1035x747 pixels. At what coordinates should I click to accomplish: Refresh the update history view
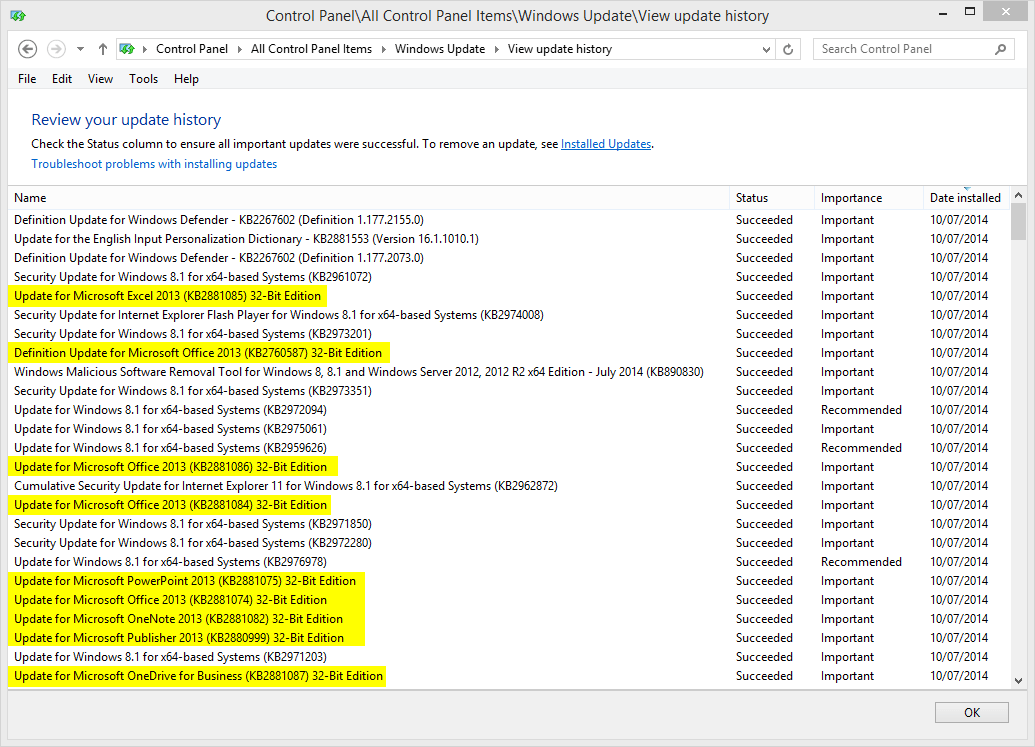click(788, 49)
